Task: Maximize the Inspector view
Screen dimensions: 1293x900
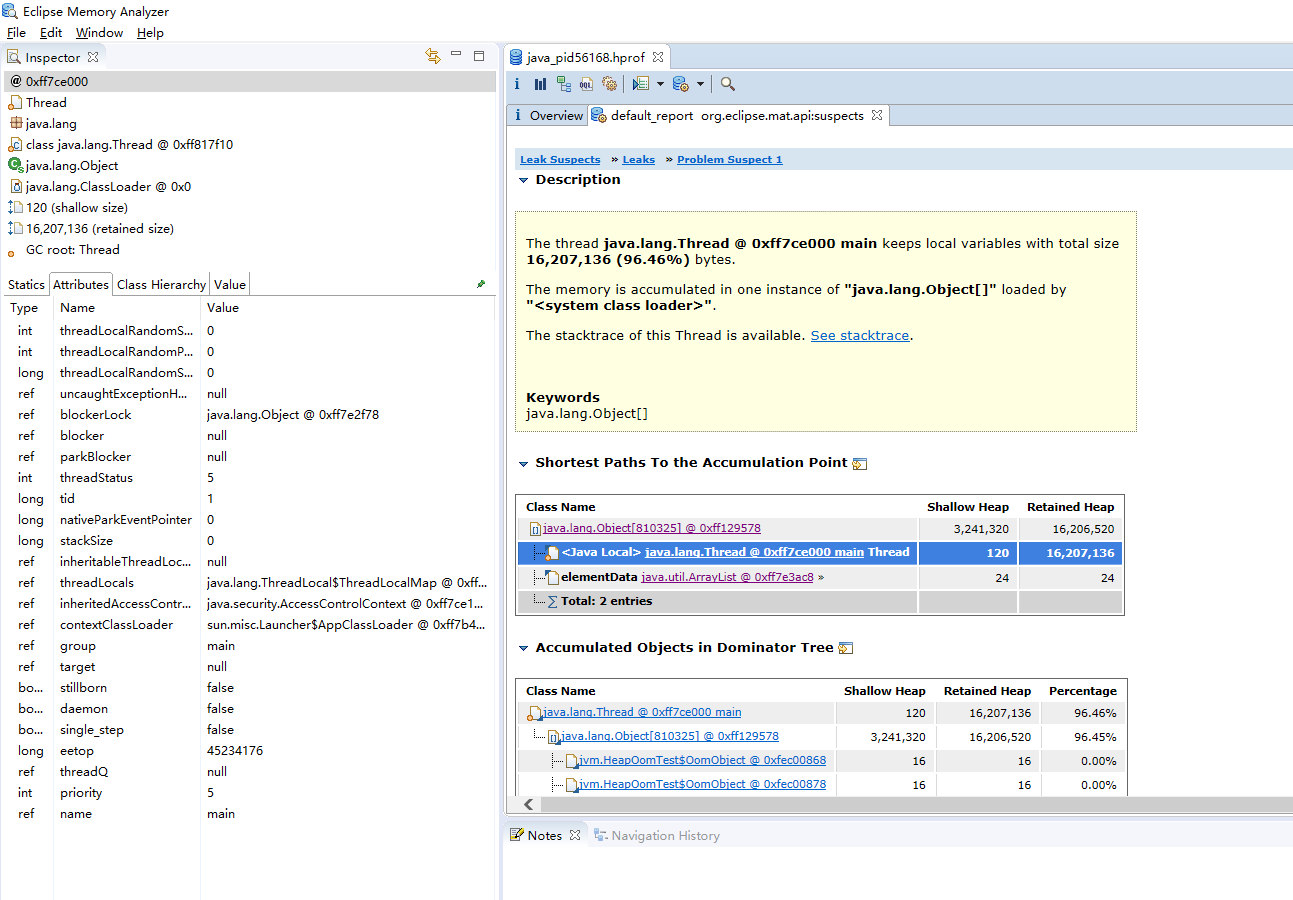Action: pos(479,56)
